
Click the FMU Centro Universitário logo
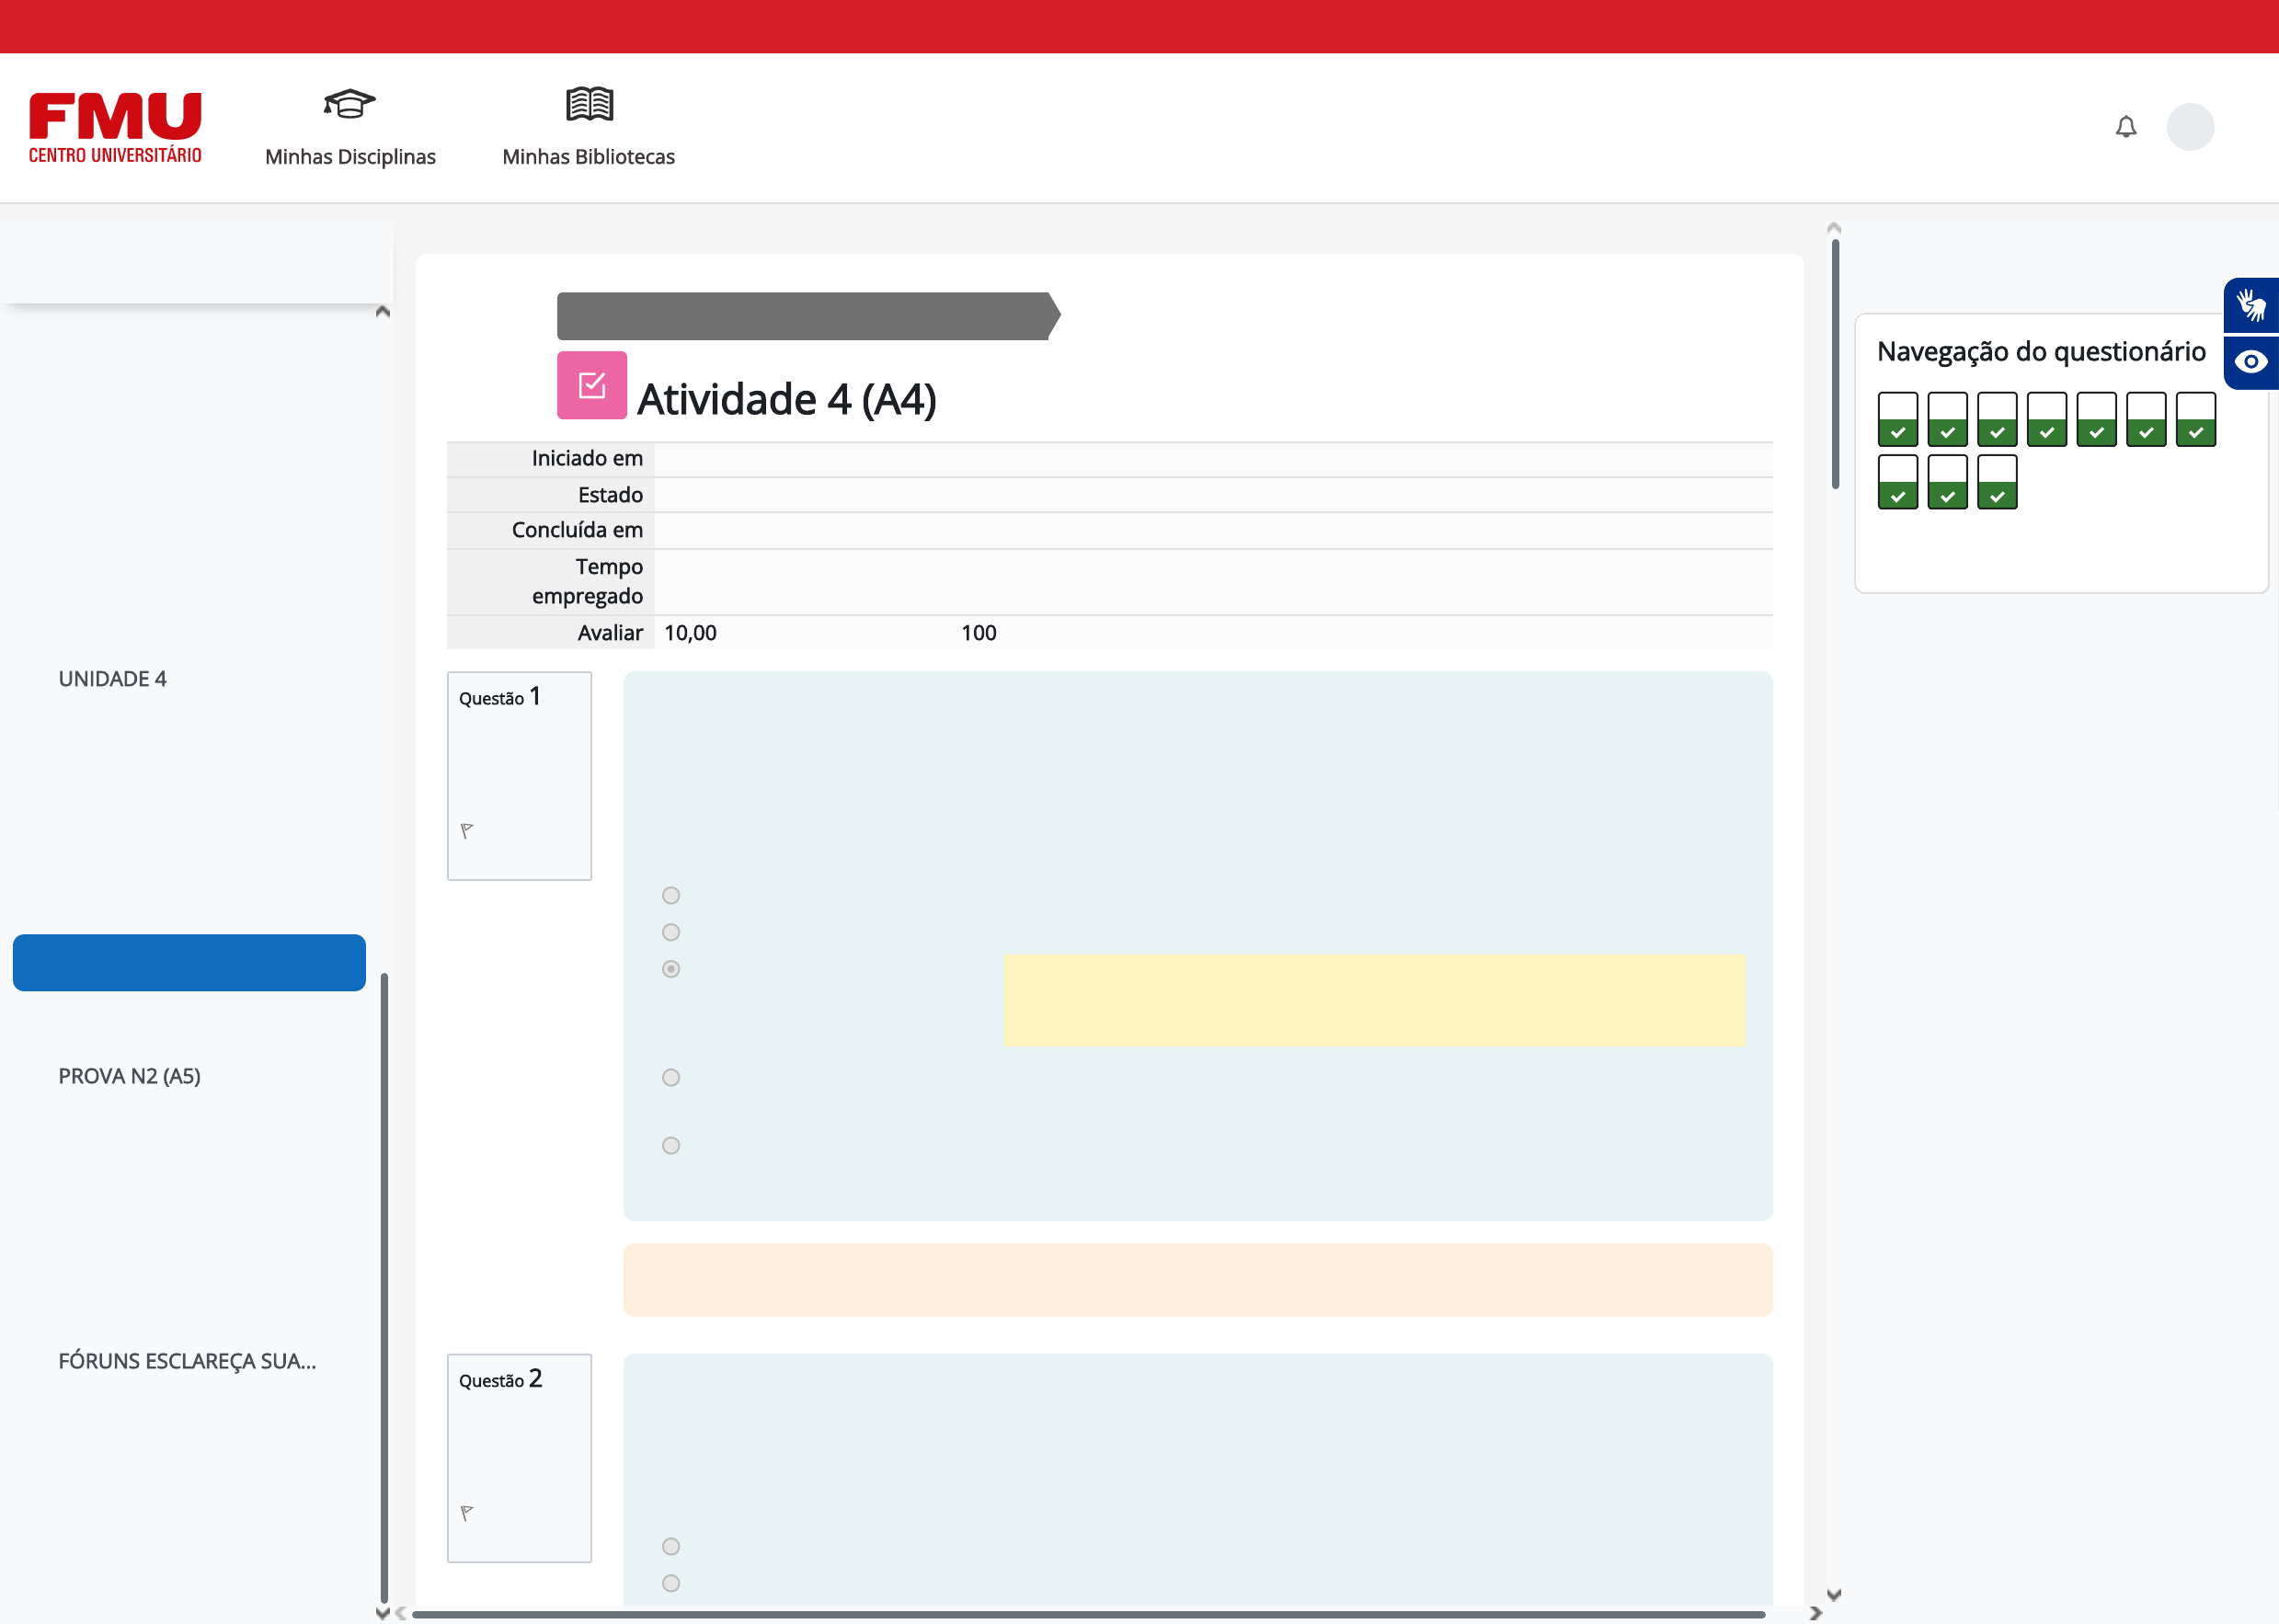coord(115,127)
